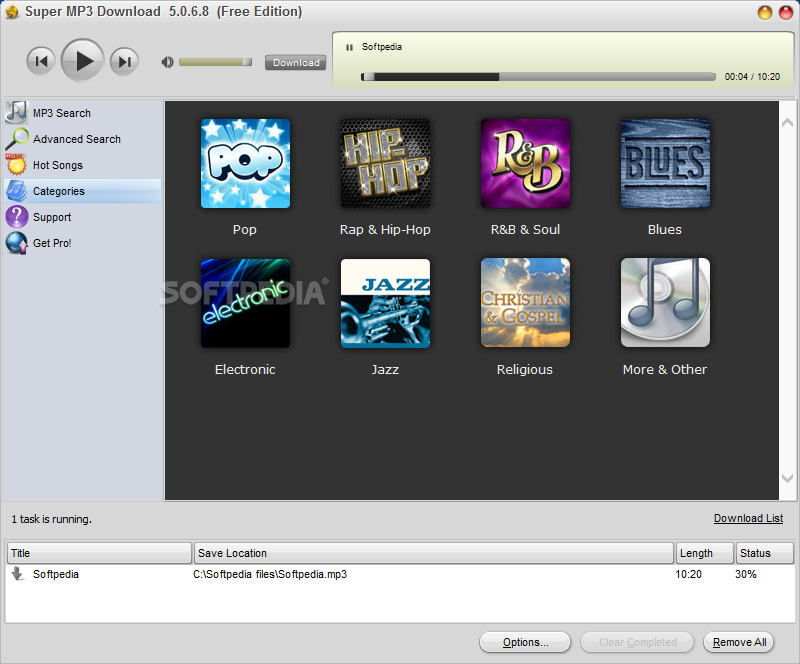Click the Electronic category label
800x664 pixels.
[245, 370]
